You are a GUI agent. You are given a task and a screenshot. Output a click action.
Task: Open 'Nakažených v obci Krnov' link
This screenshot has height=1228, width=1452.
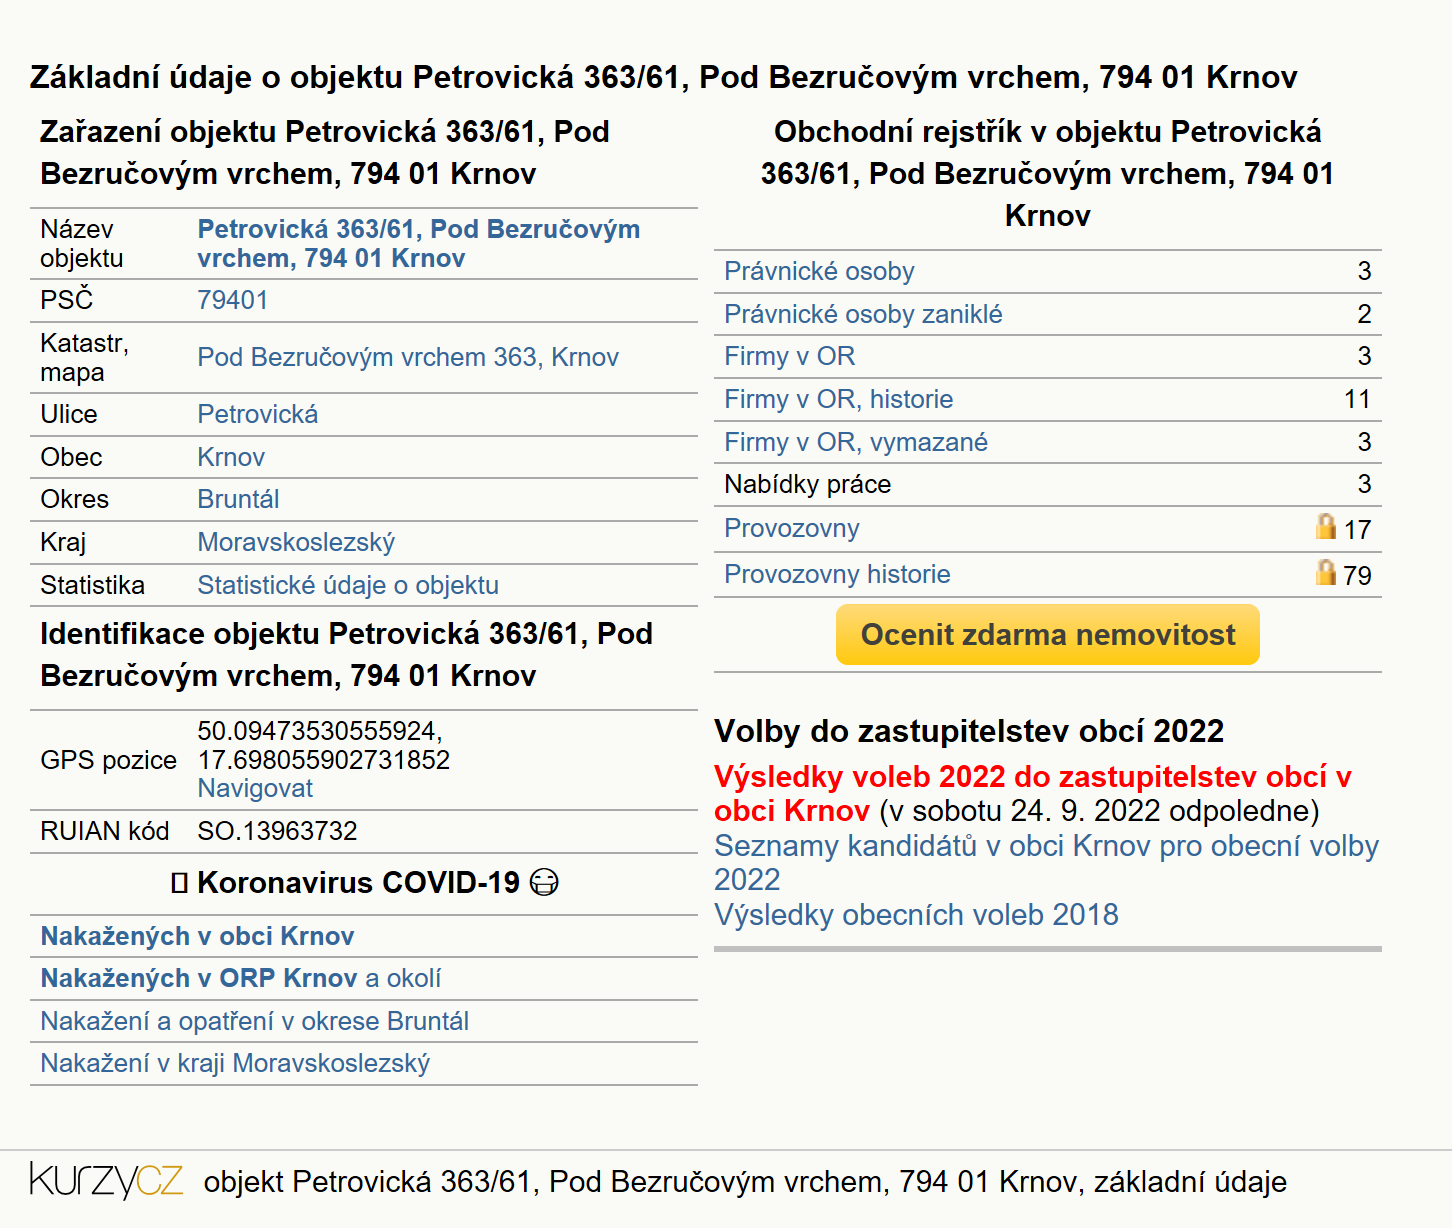pos(197,936)
